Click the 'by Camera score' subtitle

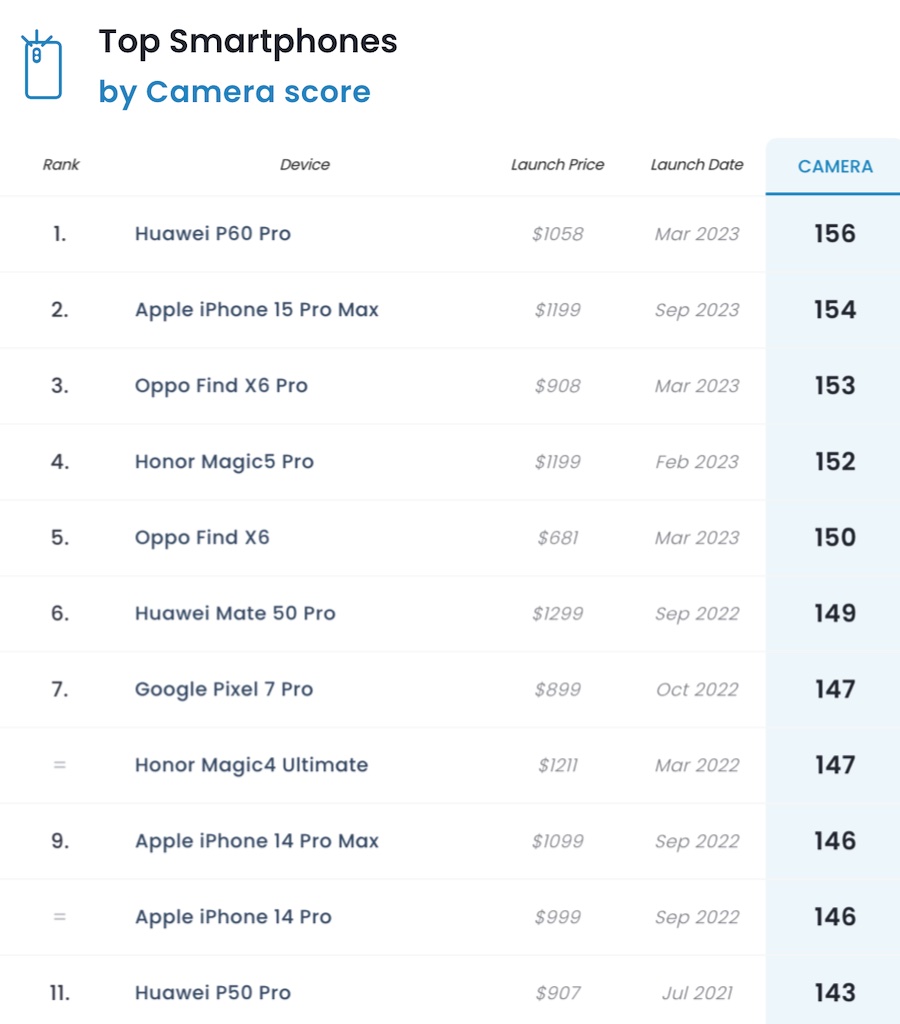click(x=234, y=92)
